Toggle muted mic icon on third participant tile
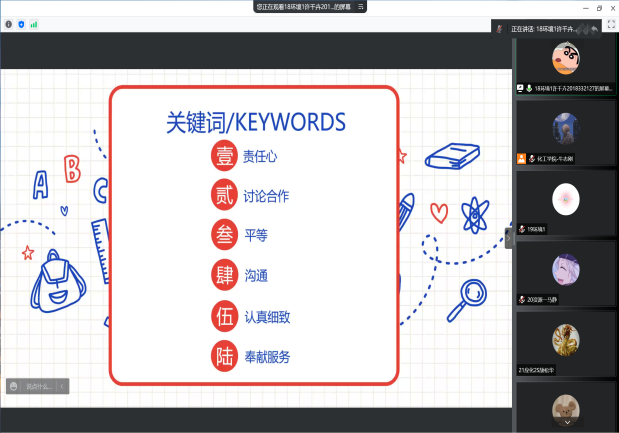The image size is (619, 433). coord(522,229)
